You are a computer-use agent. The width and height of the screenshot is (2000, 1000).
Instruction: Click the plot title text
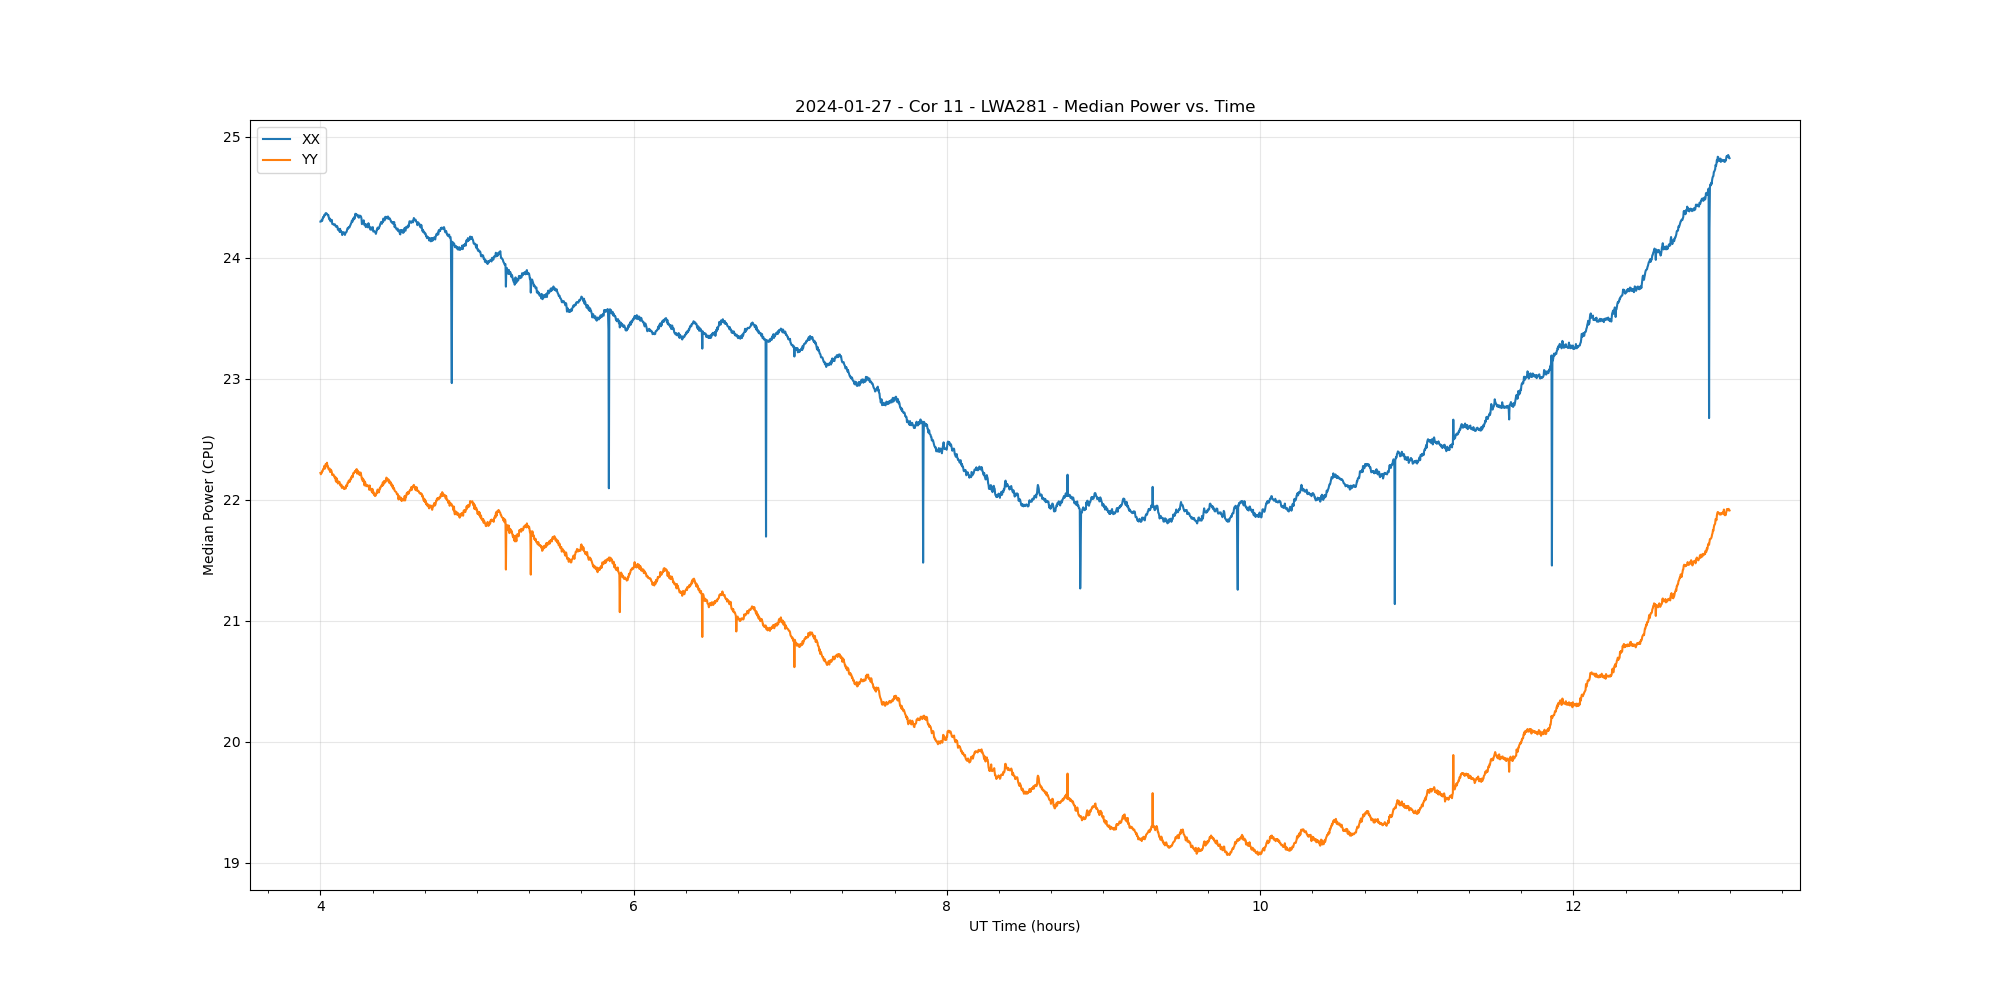click(1024, 107)
